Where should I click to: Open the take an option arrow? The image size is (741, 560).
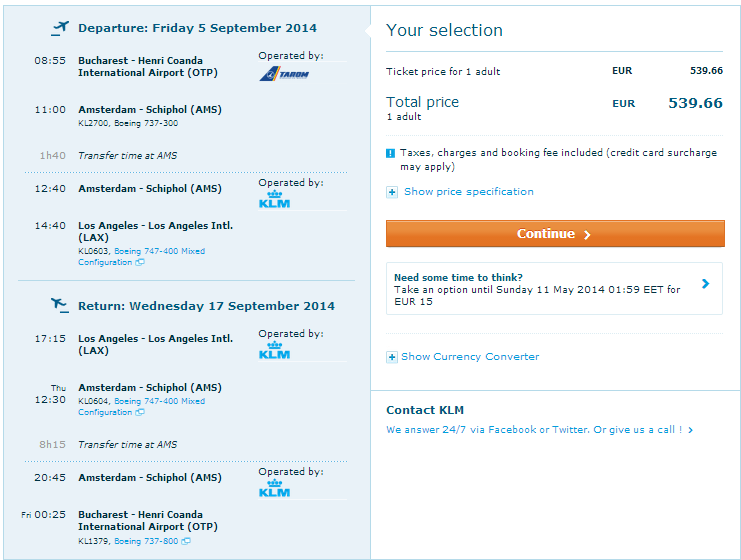point(706,284)
